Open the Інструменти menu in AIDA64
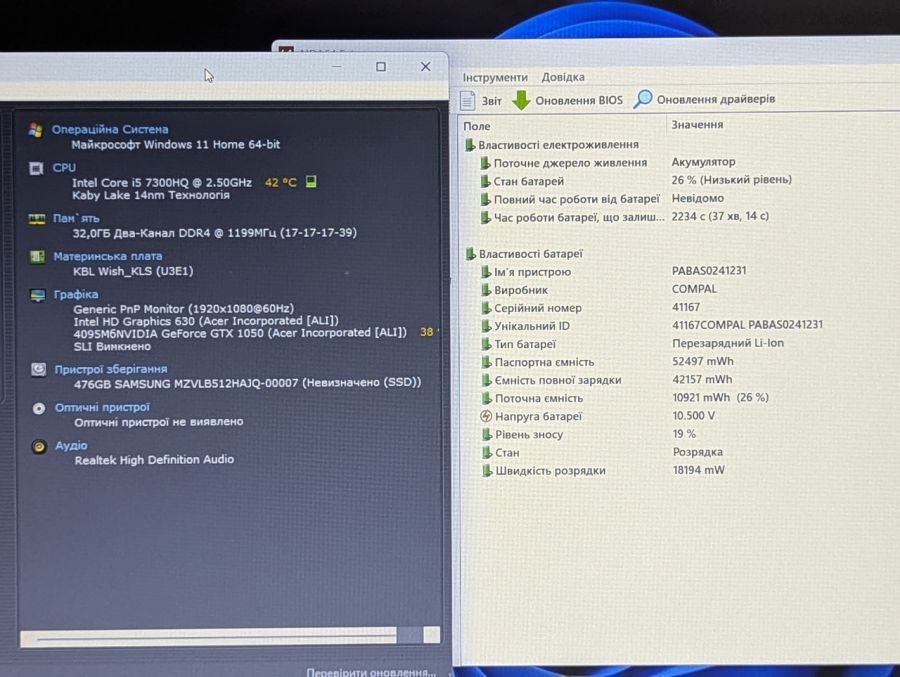The image size is (900, 677). coord(495,77)
